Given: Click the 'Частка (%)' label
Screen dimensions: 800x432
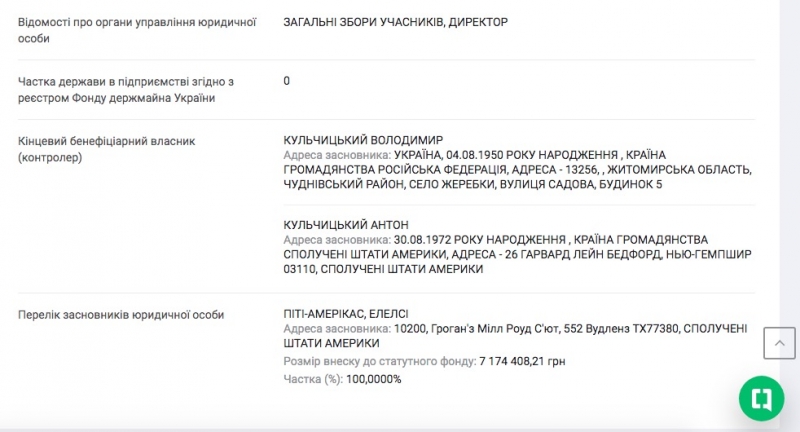Looking at the screenshot, I should point(313,379).
